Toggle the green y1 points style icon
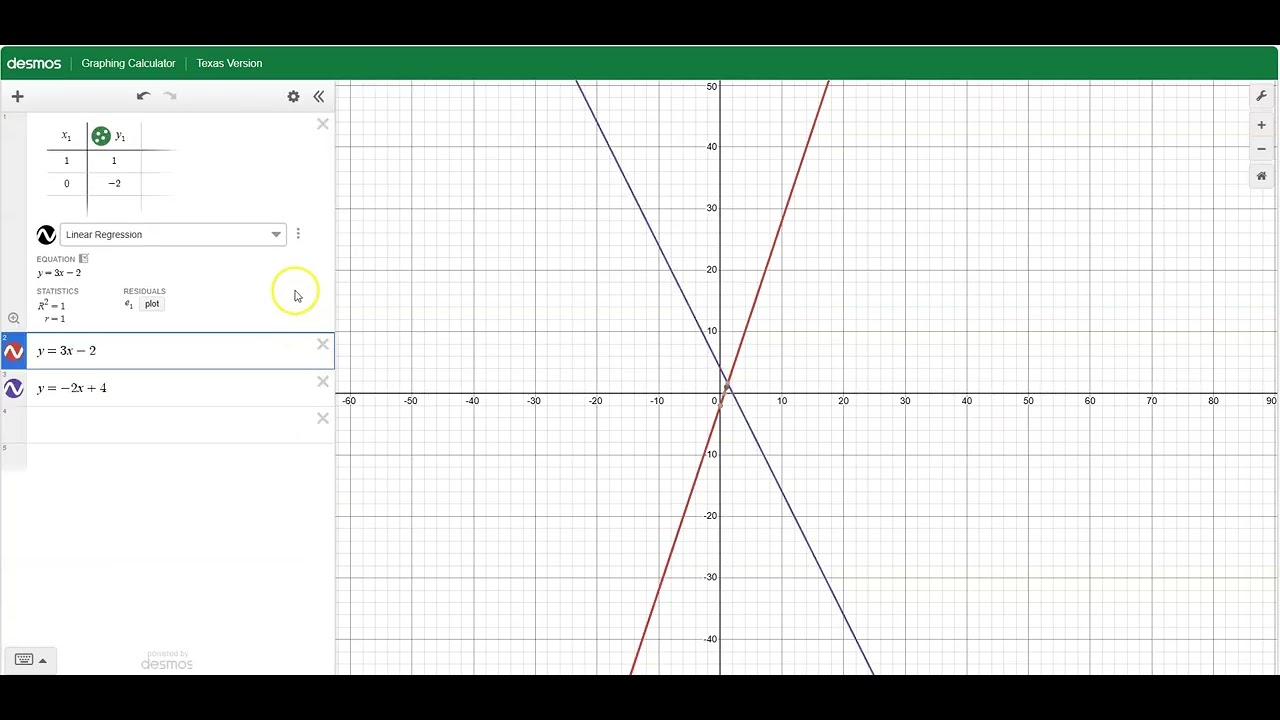Image resolution: width=1280 pixels, height=720 pixels. 100,136
